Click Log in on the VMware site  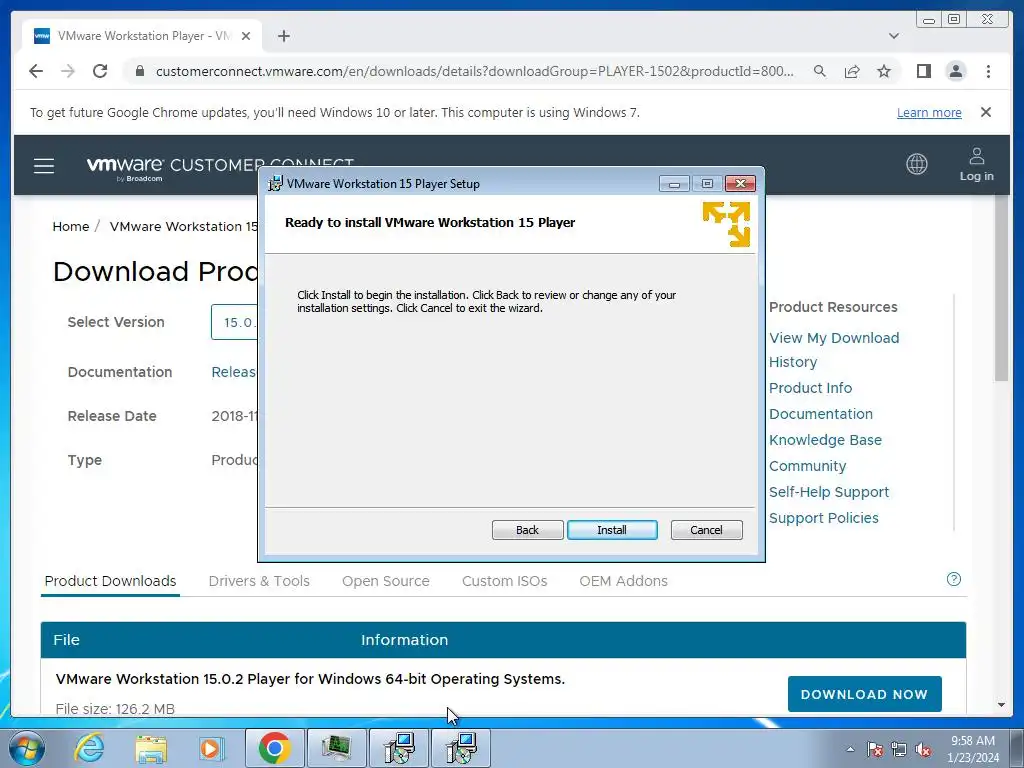[x=976, y=165]
